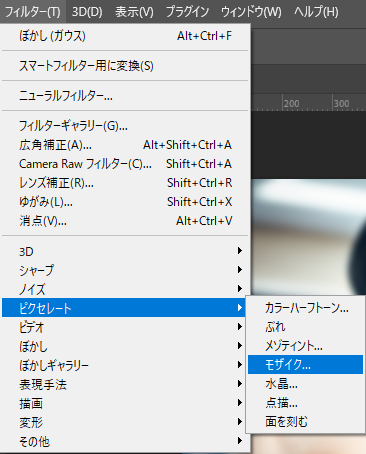
Task: Expand the ノイズ submenu
Action: click(x=125, y=289)
